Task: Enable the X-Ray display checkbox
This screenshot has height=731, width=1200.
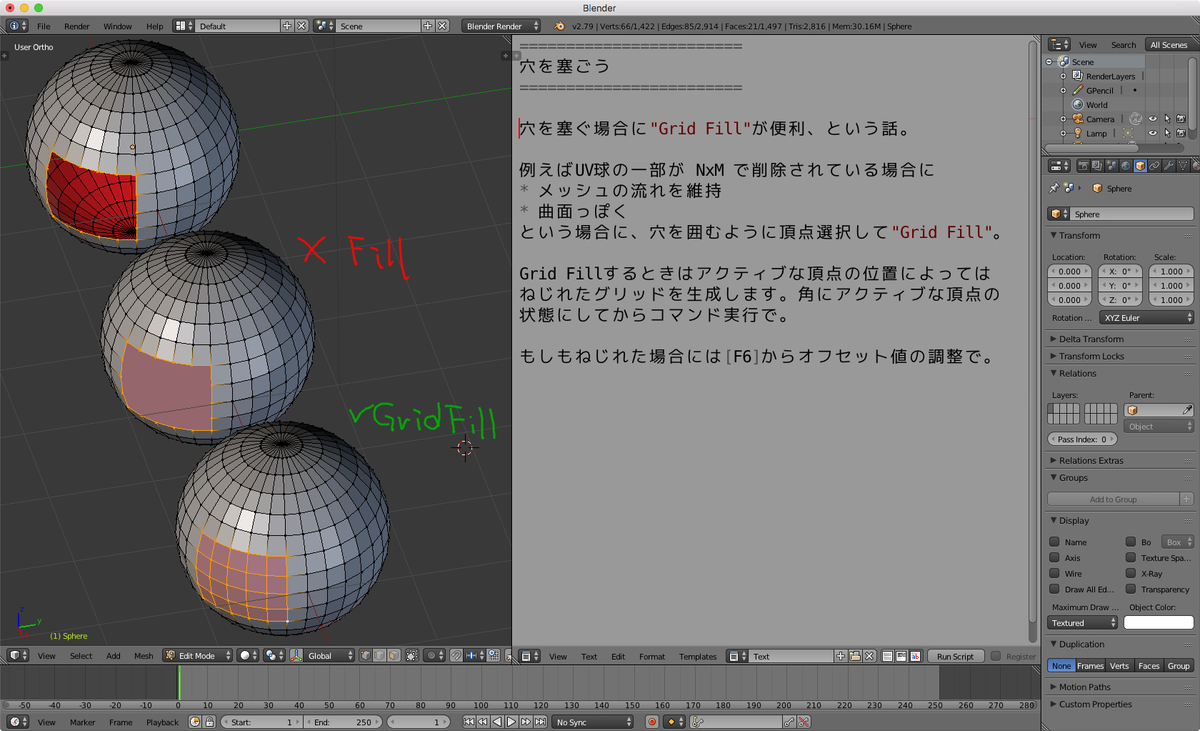Action: point(1131,573)
